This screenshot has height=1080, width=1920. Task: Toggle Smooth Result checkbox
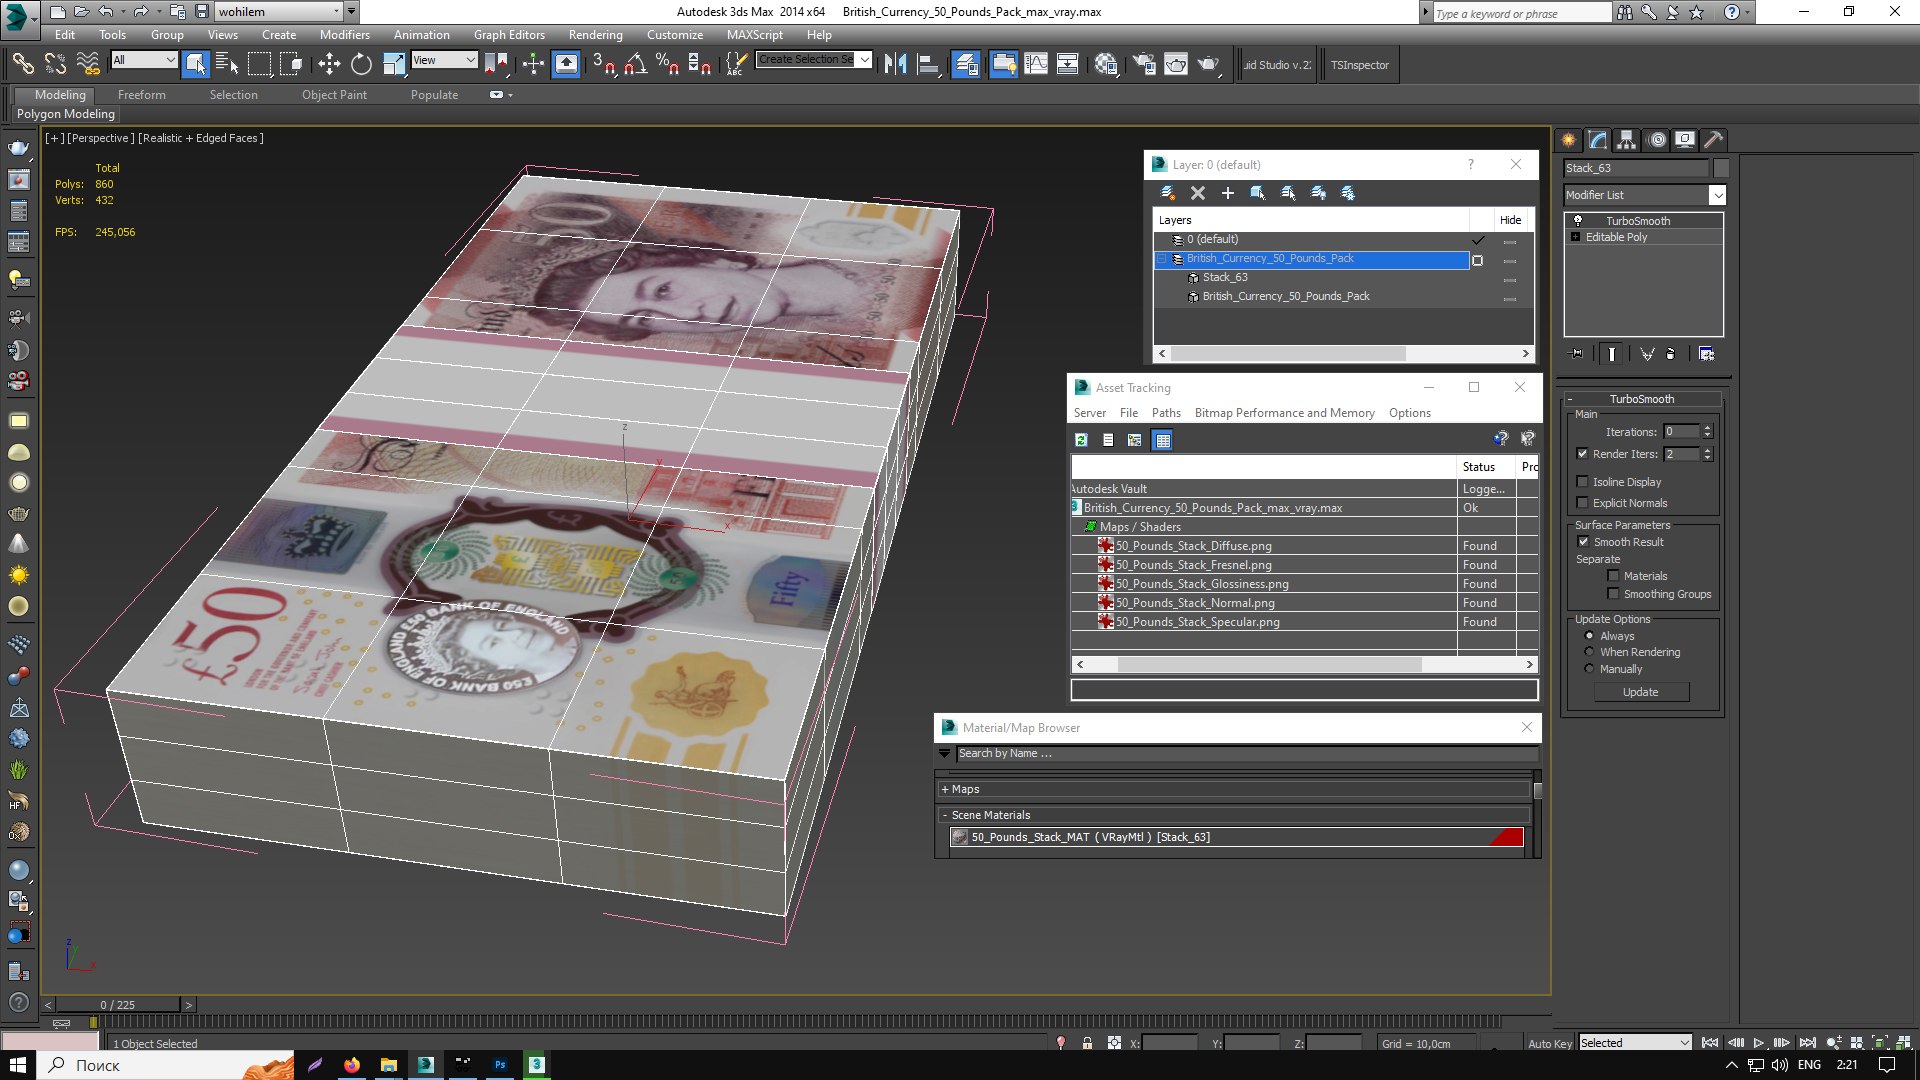point(1583,542)
